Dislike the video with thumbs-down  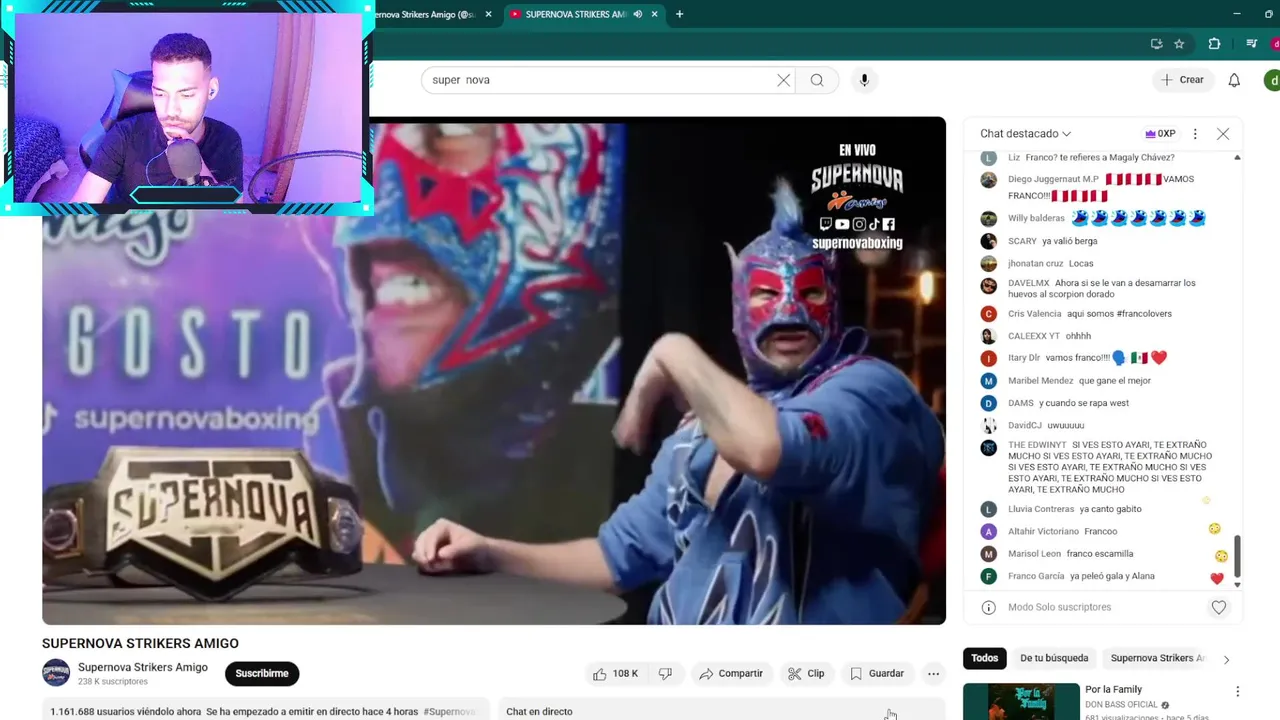(x=665, y=674)
